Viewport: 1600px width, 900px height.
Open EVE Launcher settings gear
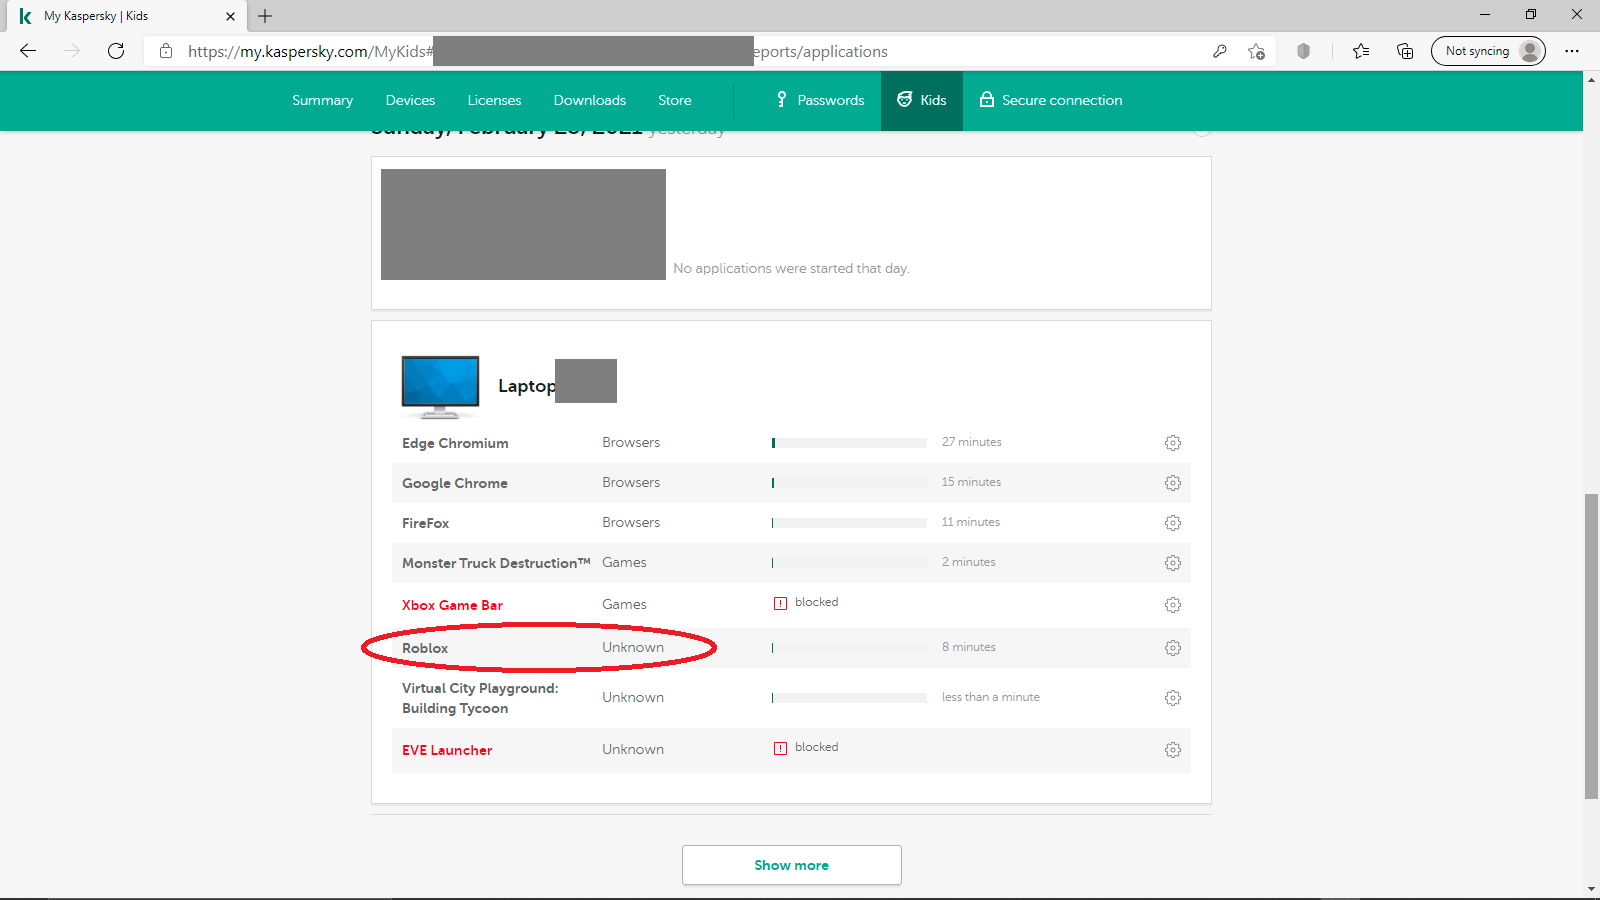pos(1173,750)
